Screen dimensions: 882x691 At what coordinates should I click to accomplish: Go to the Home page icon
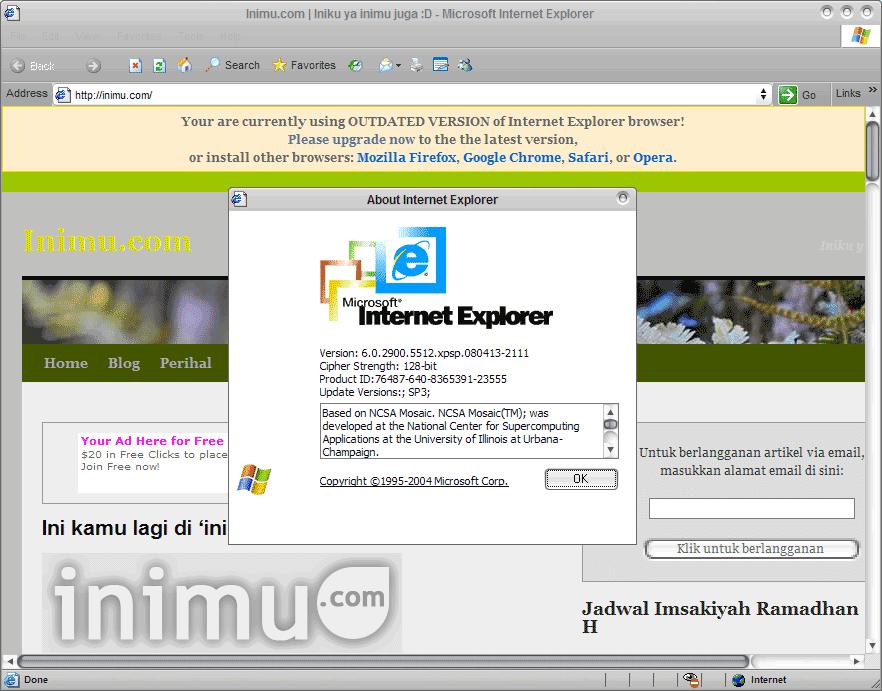[x=184, y=65]
